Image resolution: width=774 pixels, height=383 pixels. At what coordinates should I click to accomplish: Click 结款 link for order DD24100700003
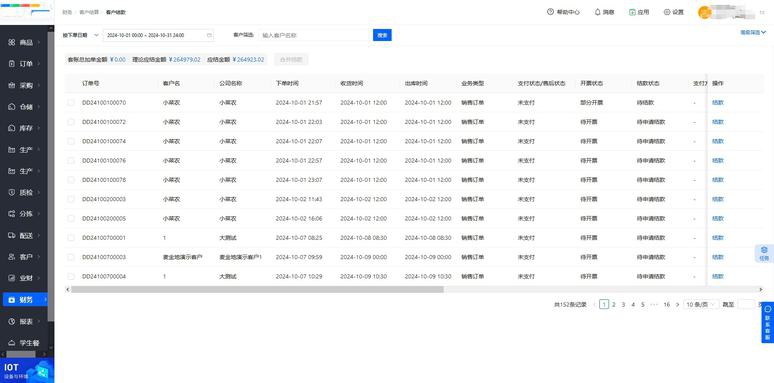[718, 257]
